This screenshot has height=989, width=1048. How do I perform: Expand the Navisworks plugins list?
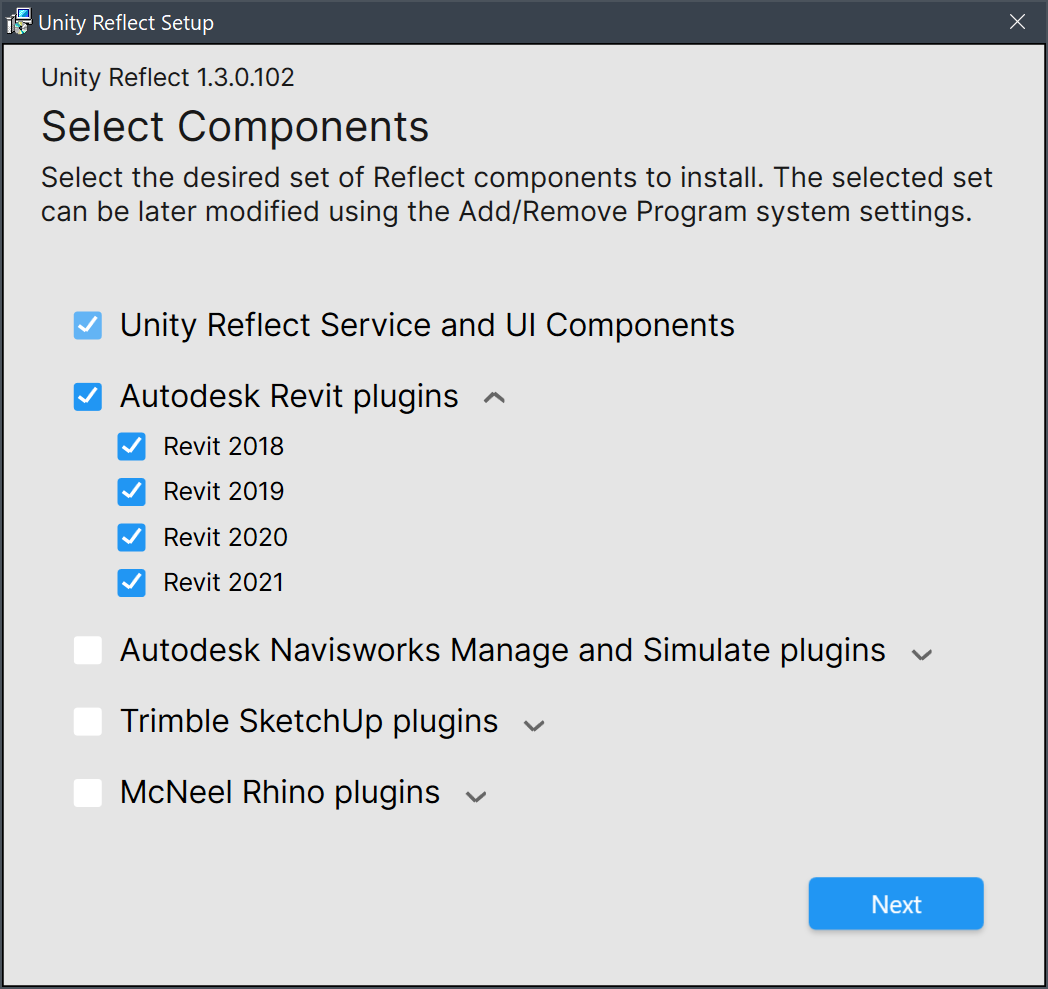point(921,652)
